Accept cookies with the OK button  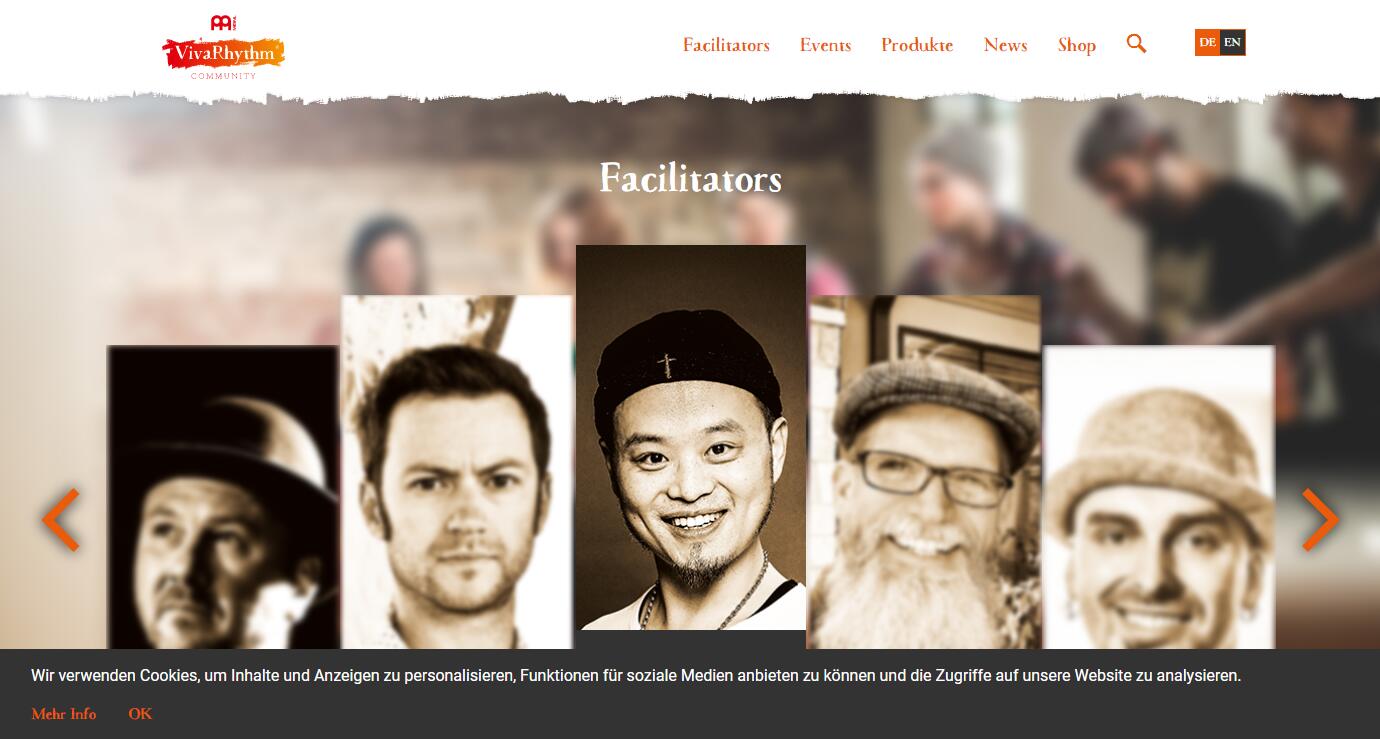coord(140,714)
